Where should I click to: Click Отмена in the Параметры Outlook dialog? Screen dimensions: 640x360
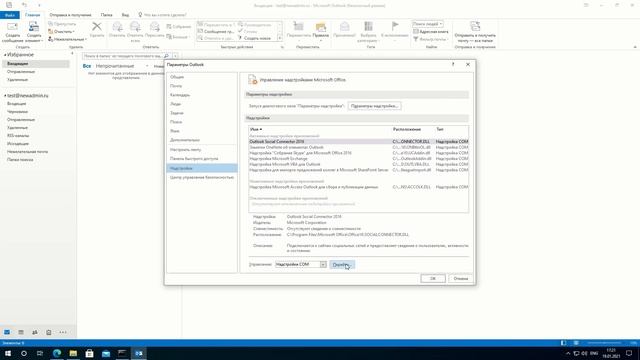pyautogui.click(x=461, y=278)
